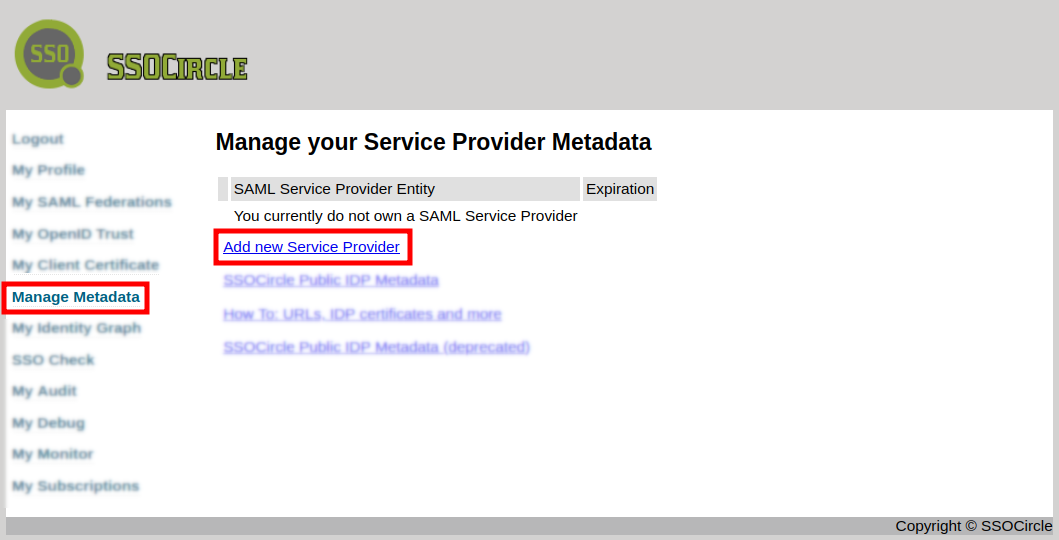Open My Monitor page

pos(52,454)
